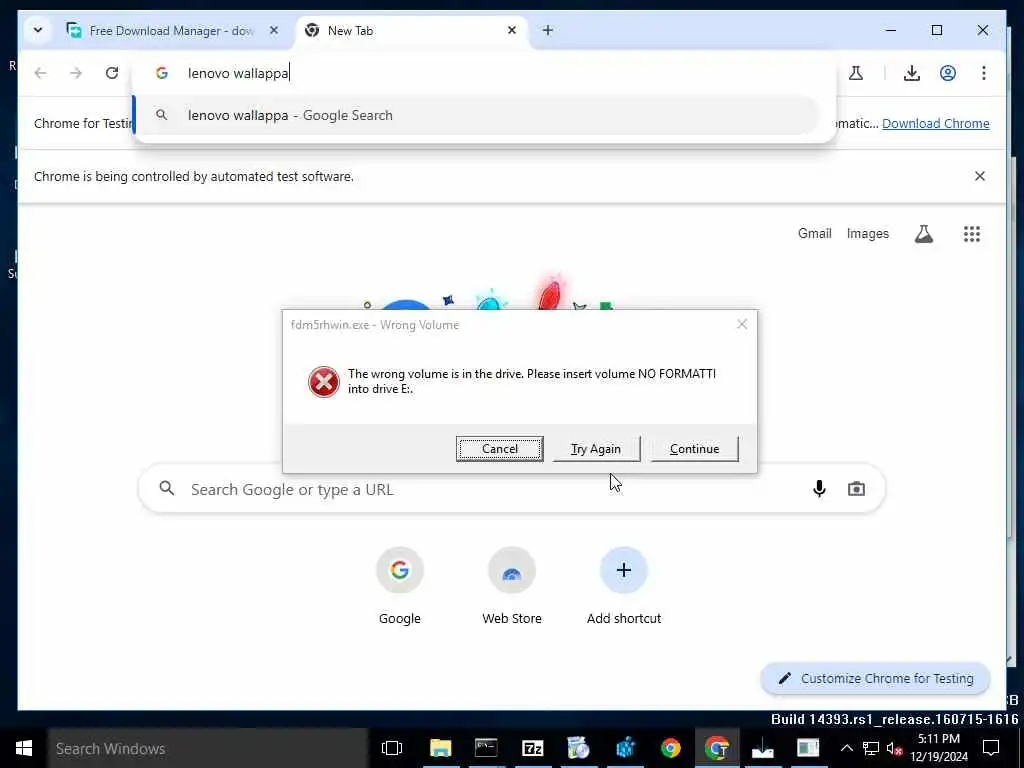The image size is (1024, 768).
Task: Open the download tray taskbar icon
Action: (762, 748)
